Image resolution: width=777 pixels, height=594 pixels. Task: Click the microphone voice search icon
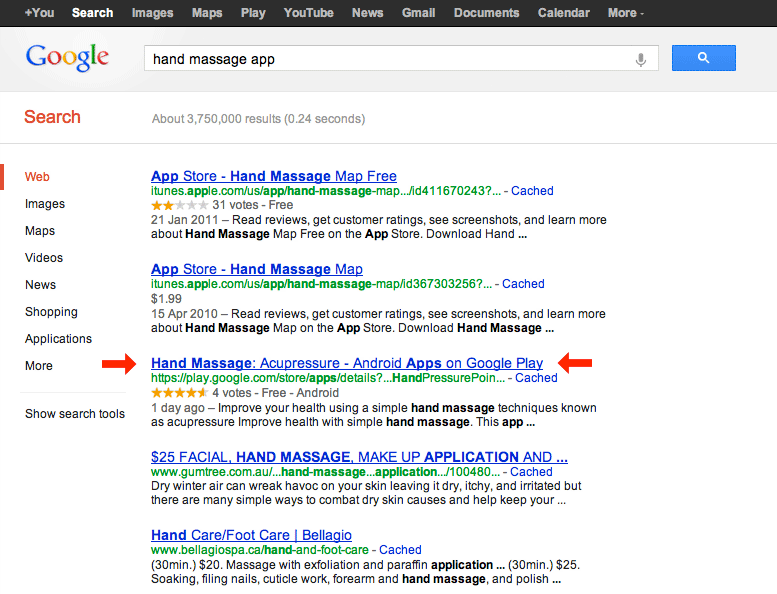pos(641,59)
